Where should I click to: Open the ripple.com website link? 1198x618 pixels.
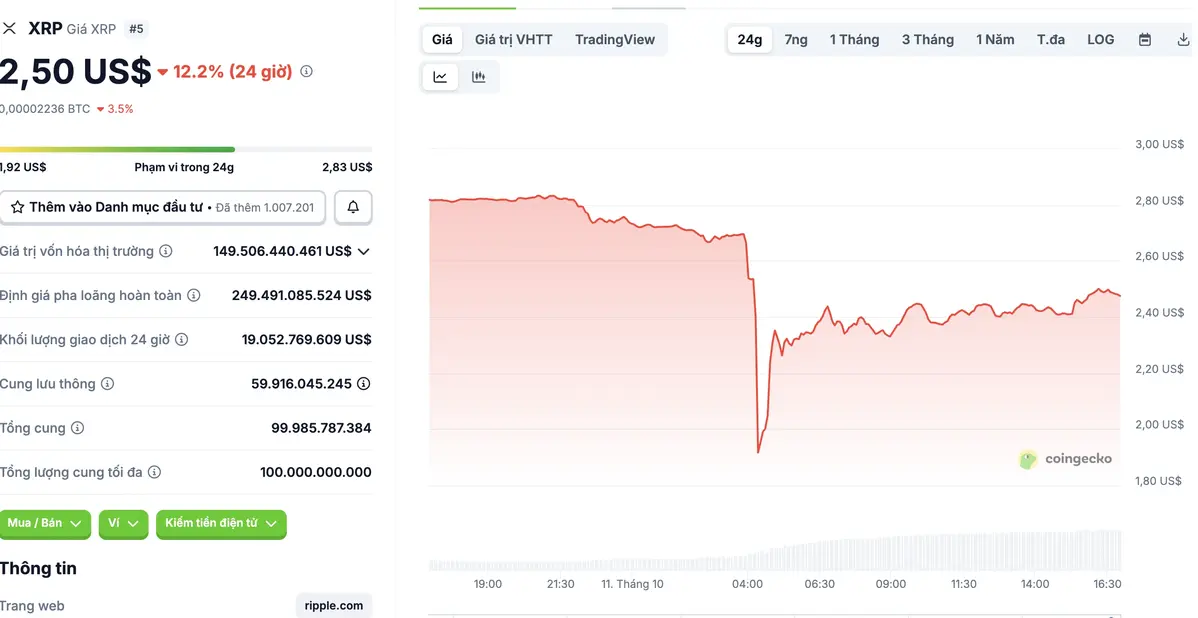point(334,606)
